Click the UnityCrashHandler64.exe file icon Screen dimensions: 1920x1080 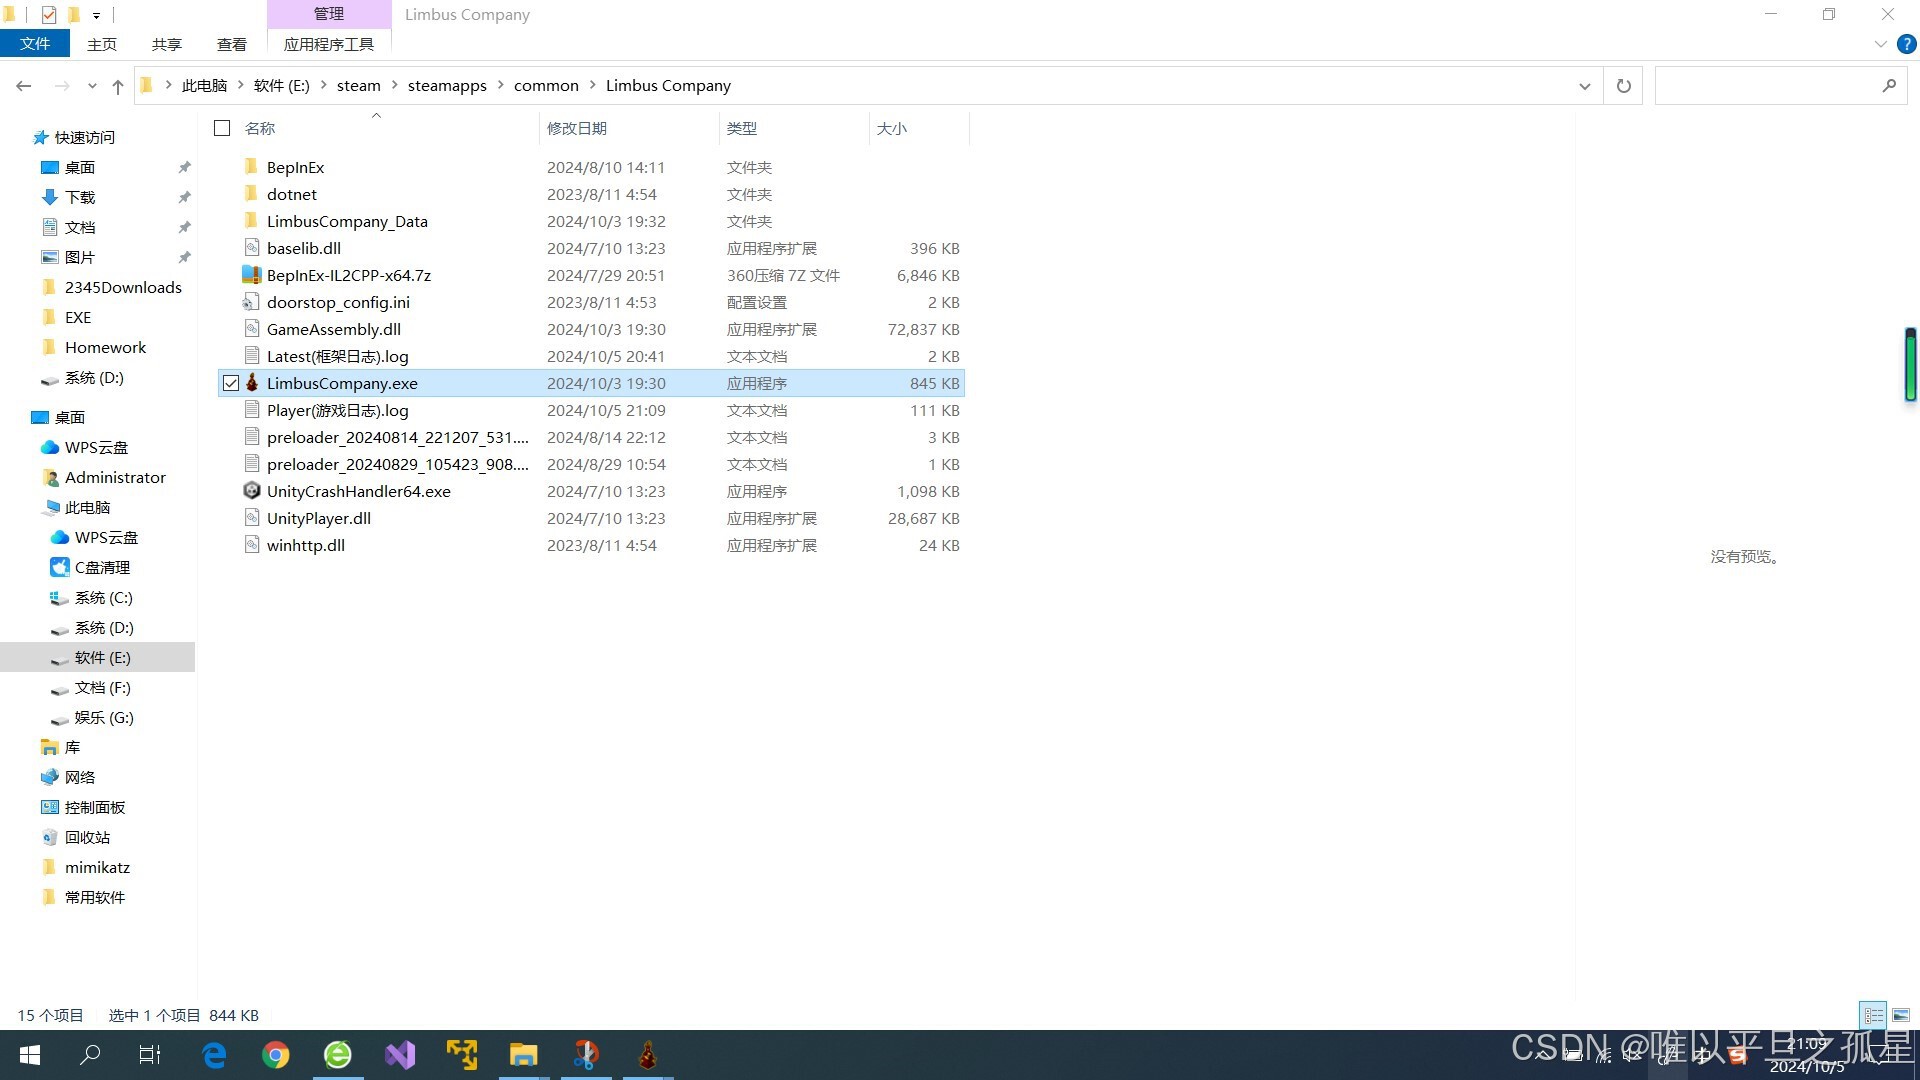252,491
